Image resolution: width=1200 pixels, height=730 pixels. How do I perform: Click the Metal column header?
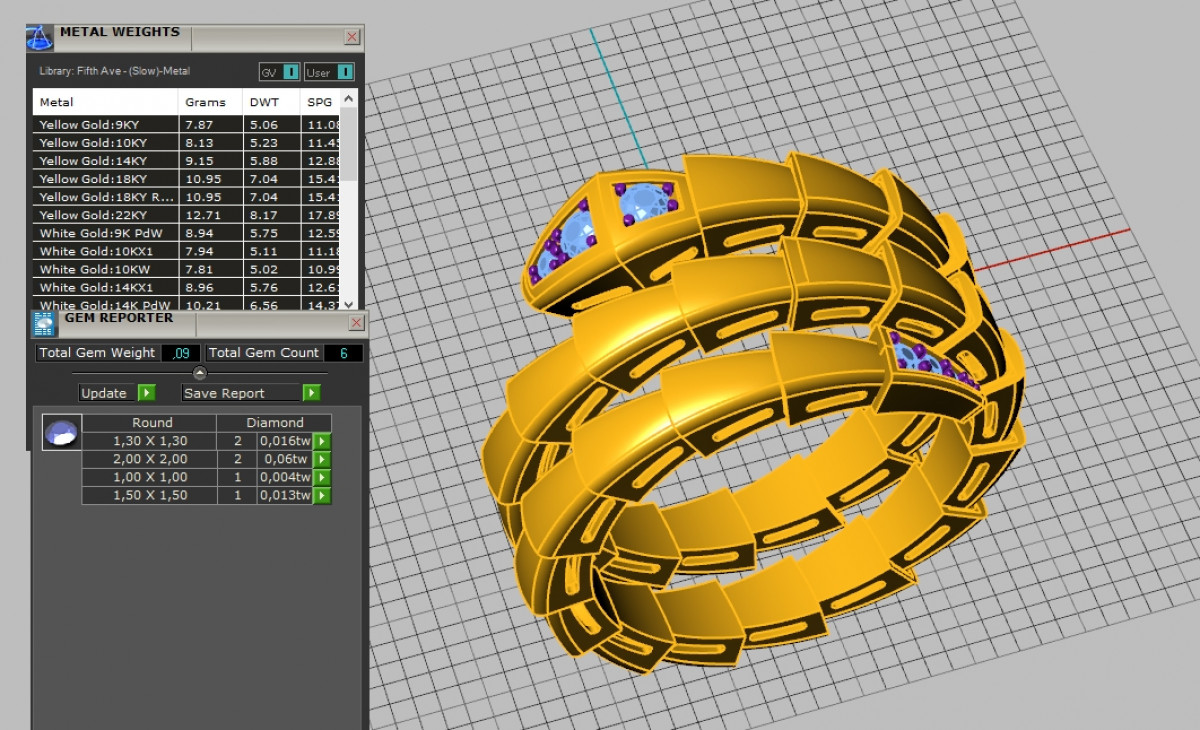coord(105,102)
